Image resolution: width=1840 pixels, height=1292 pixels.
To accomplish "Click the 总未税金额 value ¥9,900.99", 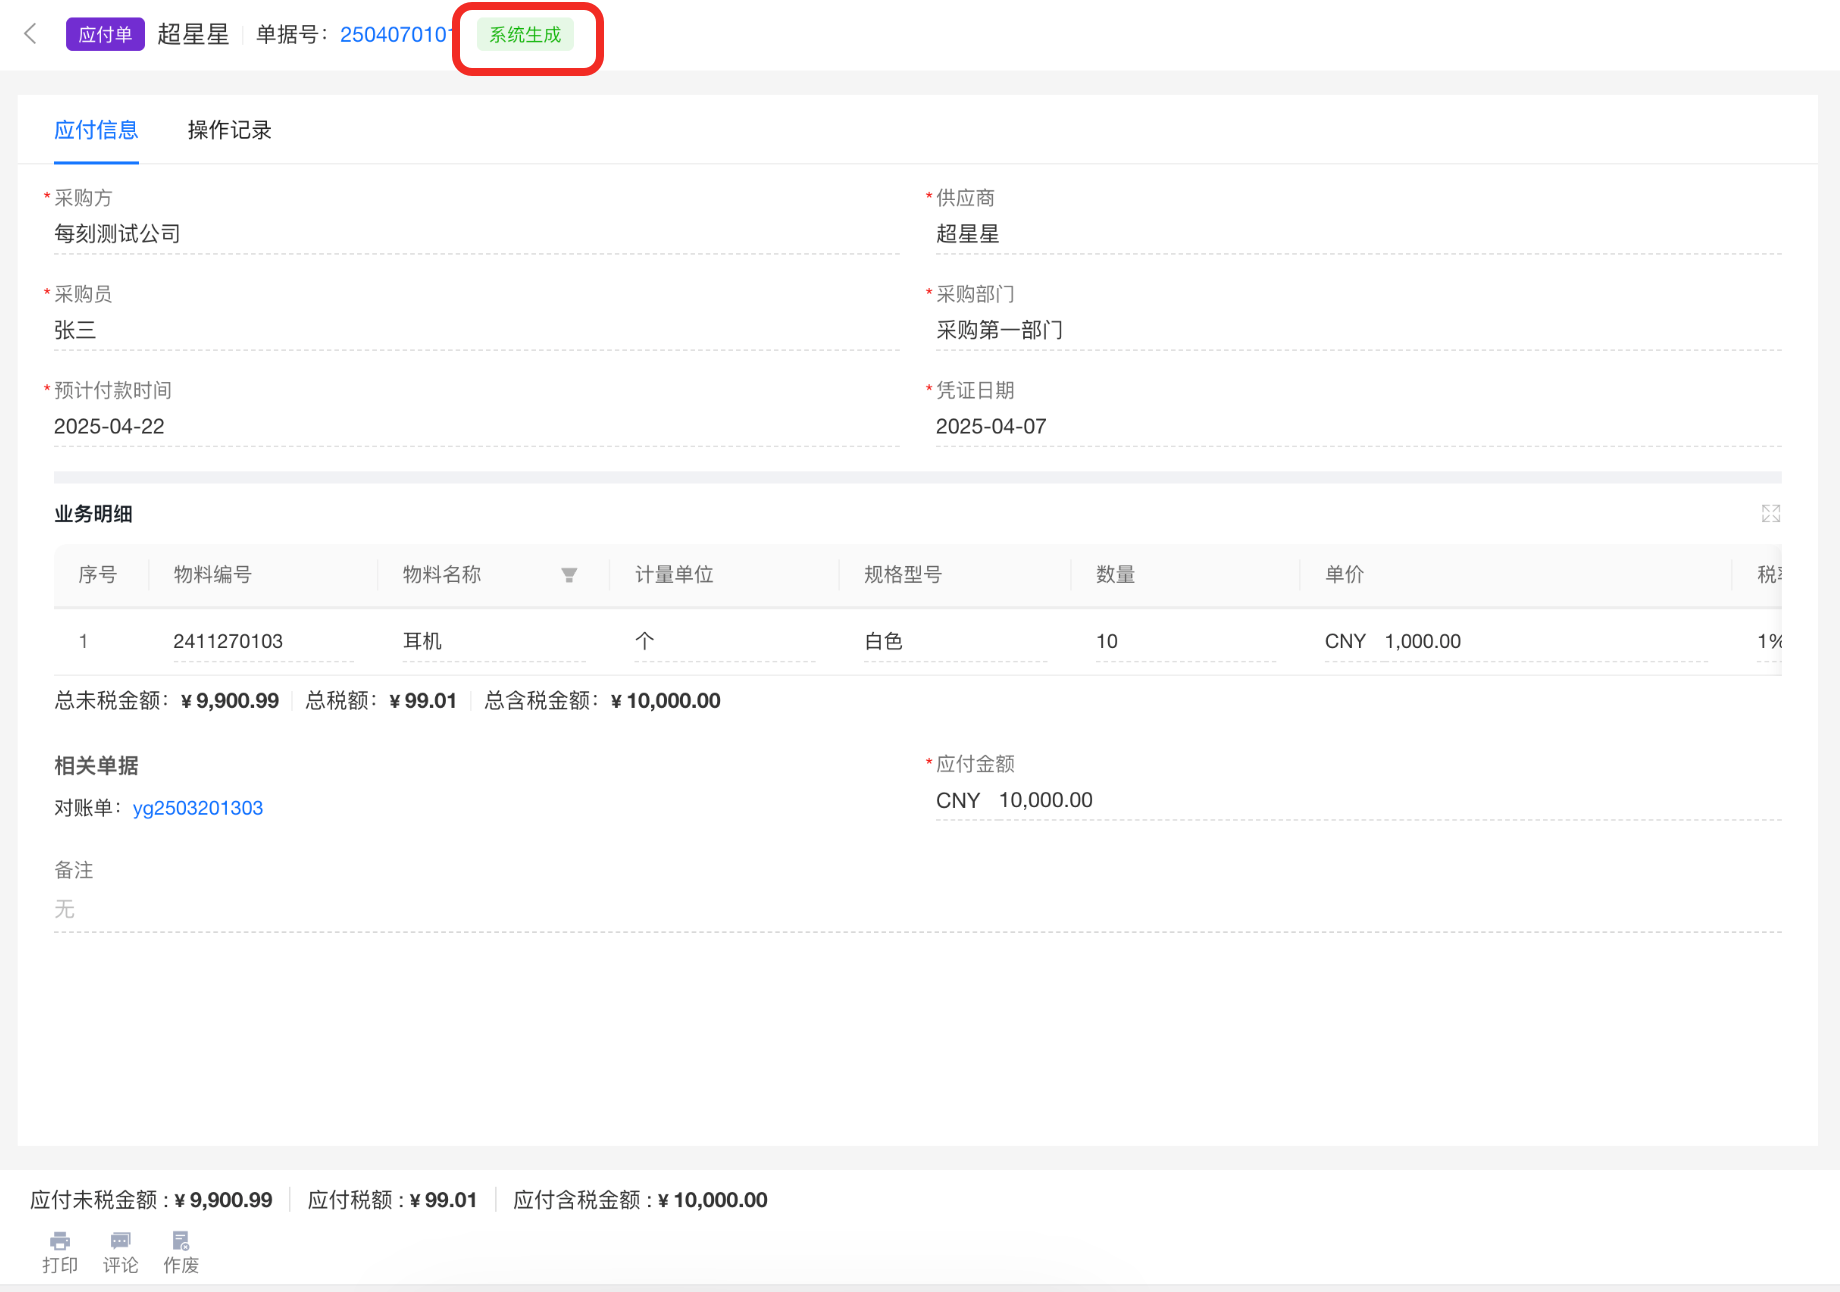I will 230,701.
